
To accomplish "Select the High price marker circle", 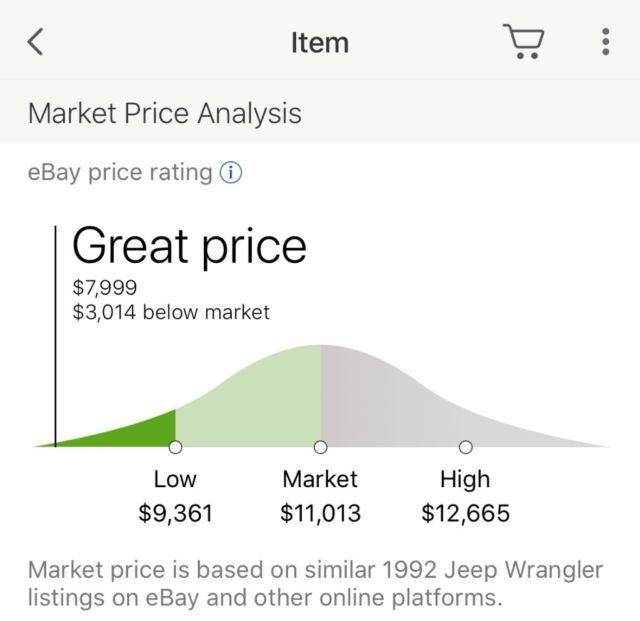I will 465,447.
